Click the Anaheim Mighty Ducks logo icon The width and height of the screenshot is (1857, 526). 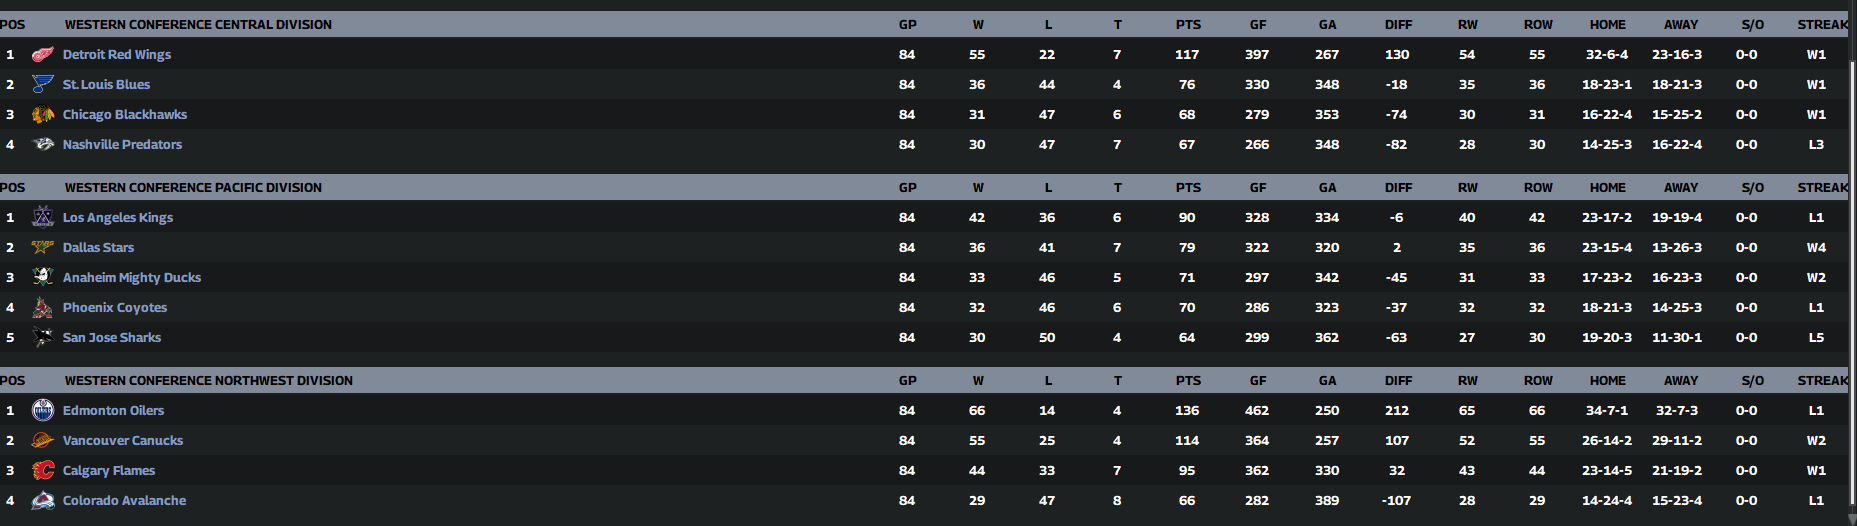tap(42, 277)
